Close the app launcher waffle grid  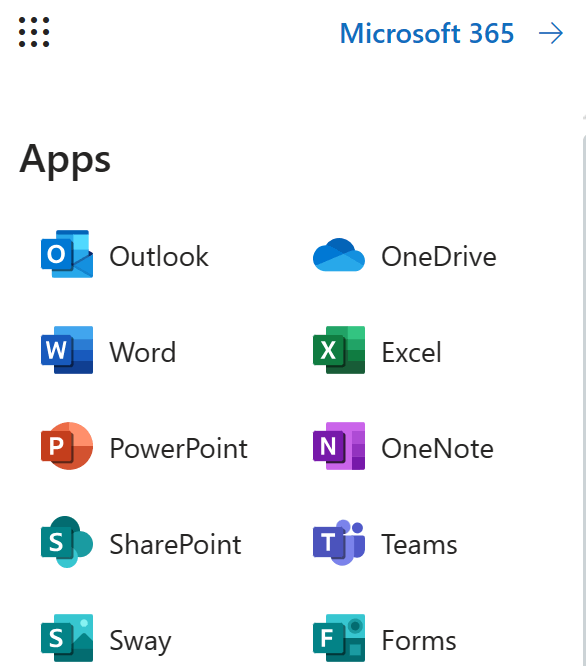coord(34,32)
